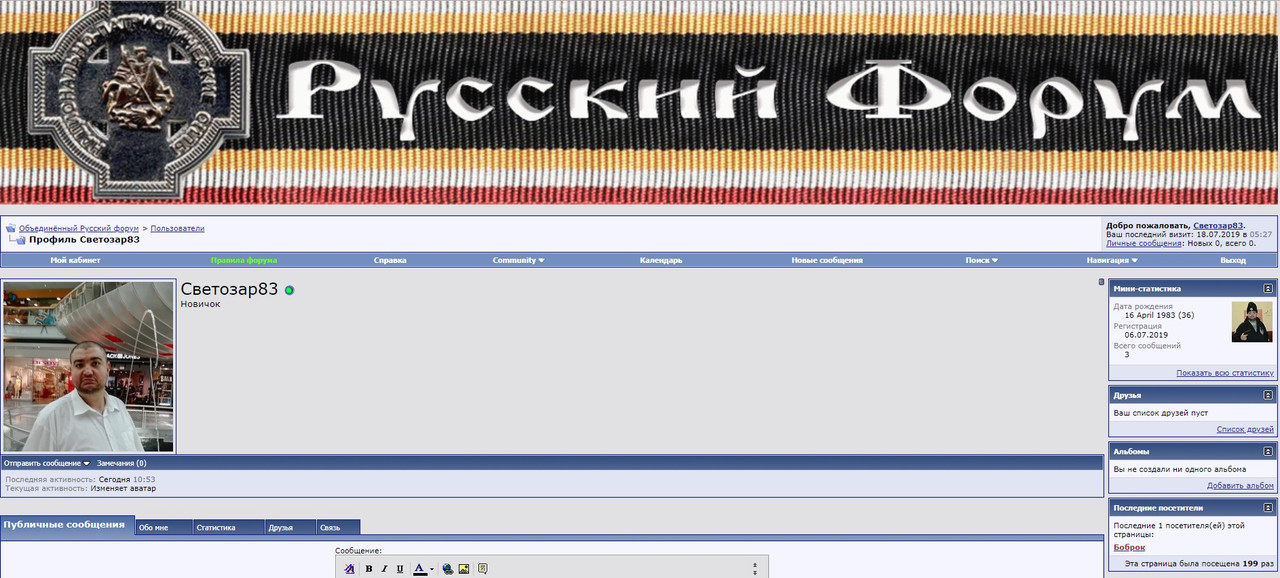
Task: Open the Объединённый Русский форум breadcrumb link
Action: pyautogui.click(x=79, y=228)
